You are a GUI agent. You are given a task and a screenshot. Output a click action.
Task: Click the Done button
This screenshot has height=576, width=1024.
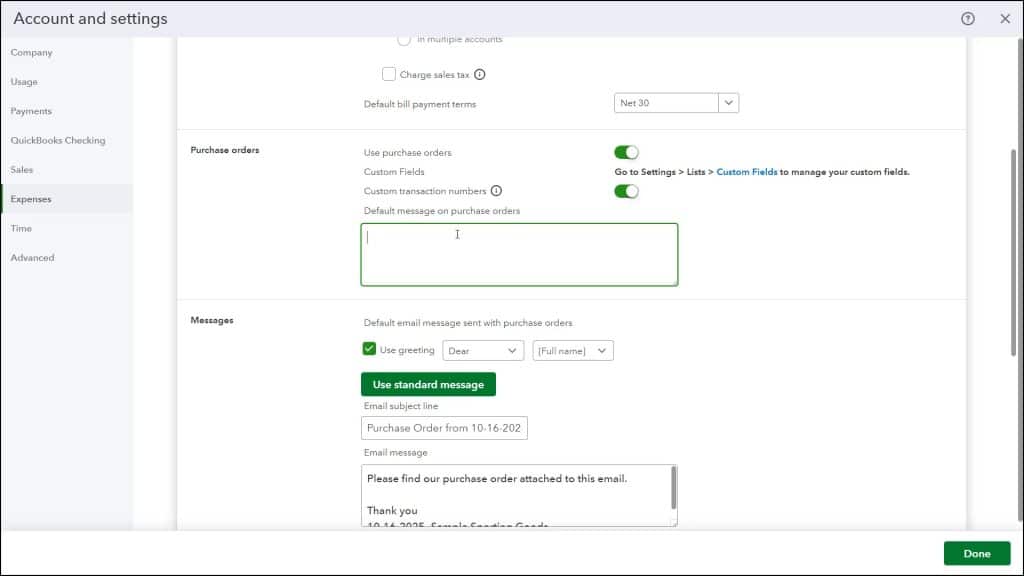click(975, 553)
